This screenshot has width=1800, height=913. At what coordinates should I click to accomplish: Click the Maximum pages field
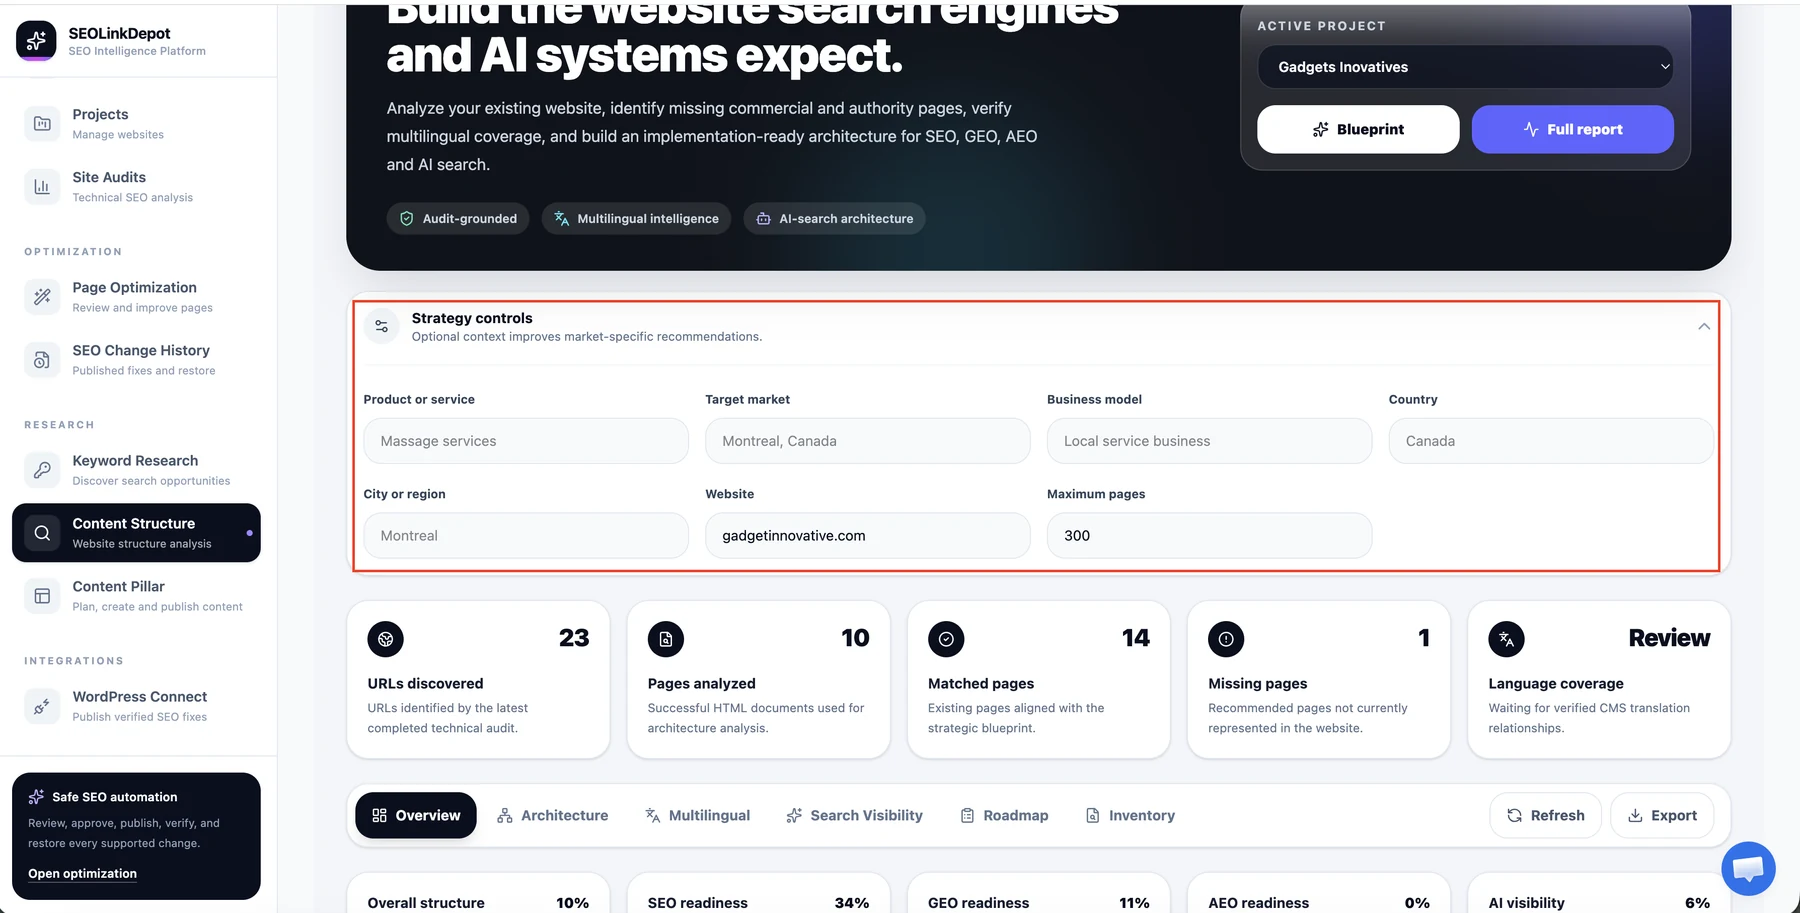pyautogui.click(x=1209, y=536)
